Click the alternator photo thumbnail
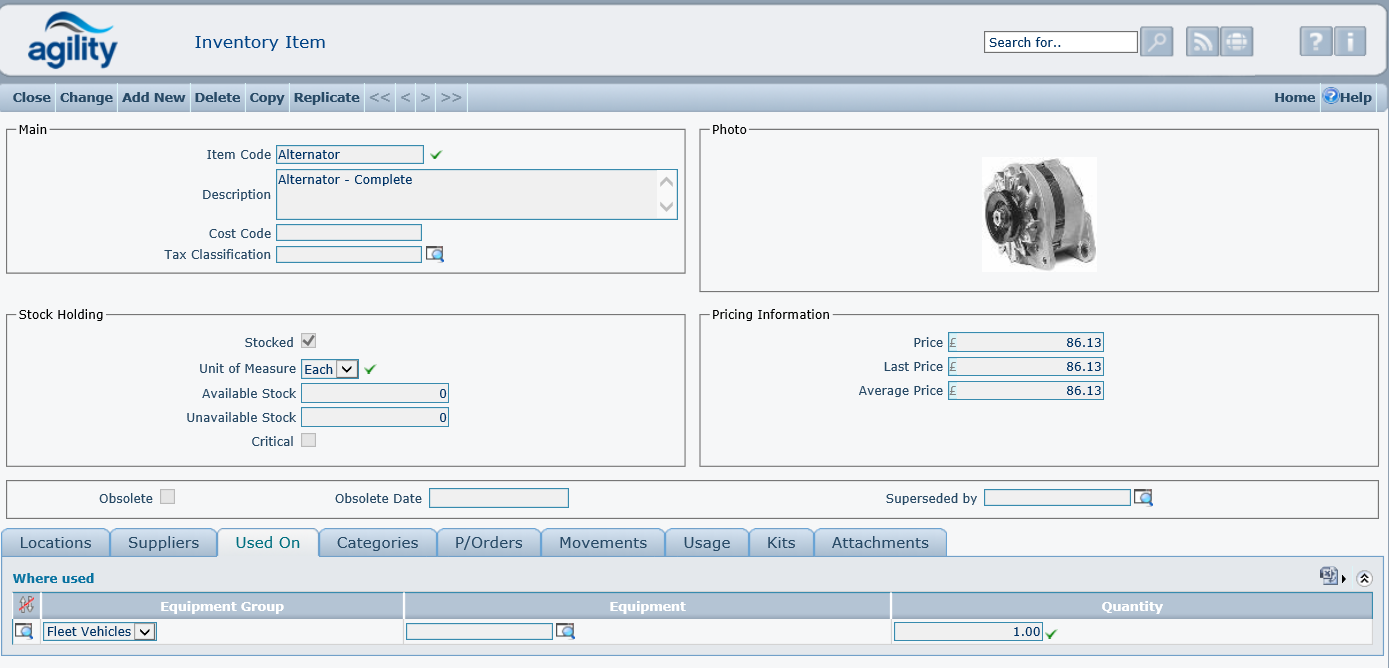 click(1039, 213)
